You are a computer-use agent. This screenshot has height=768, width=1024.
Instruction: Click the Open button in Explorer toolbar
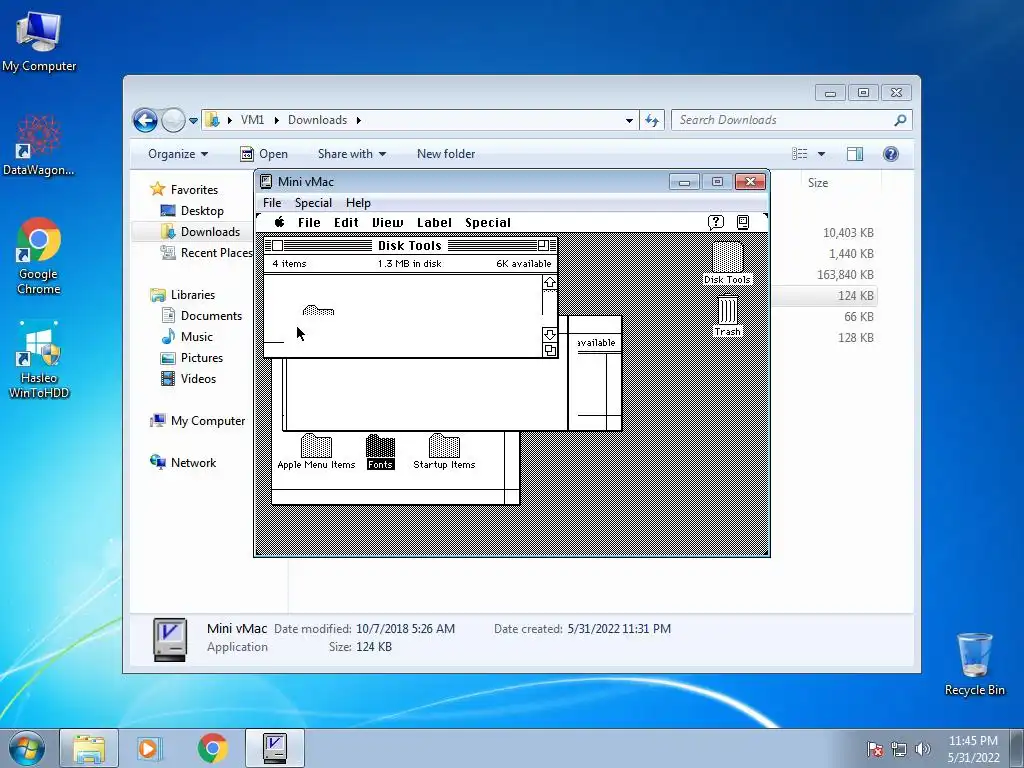pos(264,153)
